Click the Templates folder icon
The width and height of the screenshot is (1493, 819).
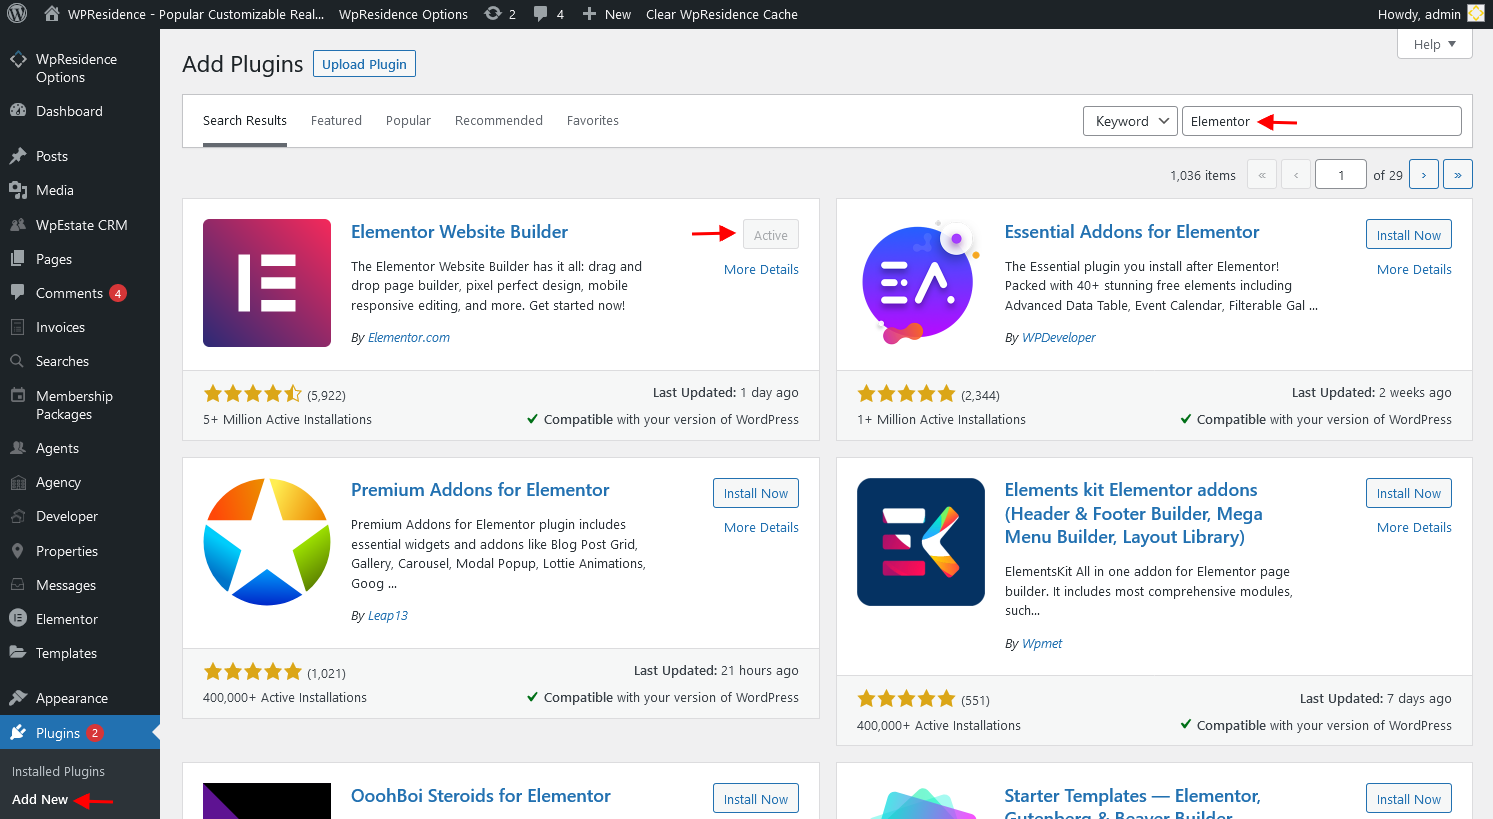tap(18, 653)
